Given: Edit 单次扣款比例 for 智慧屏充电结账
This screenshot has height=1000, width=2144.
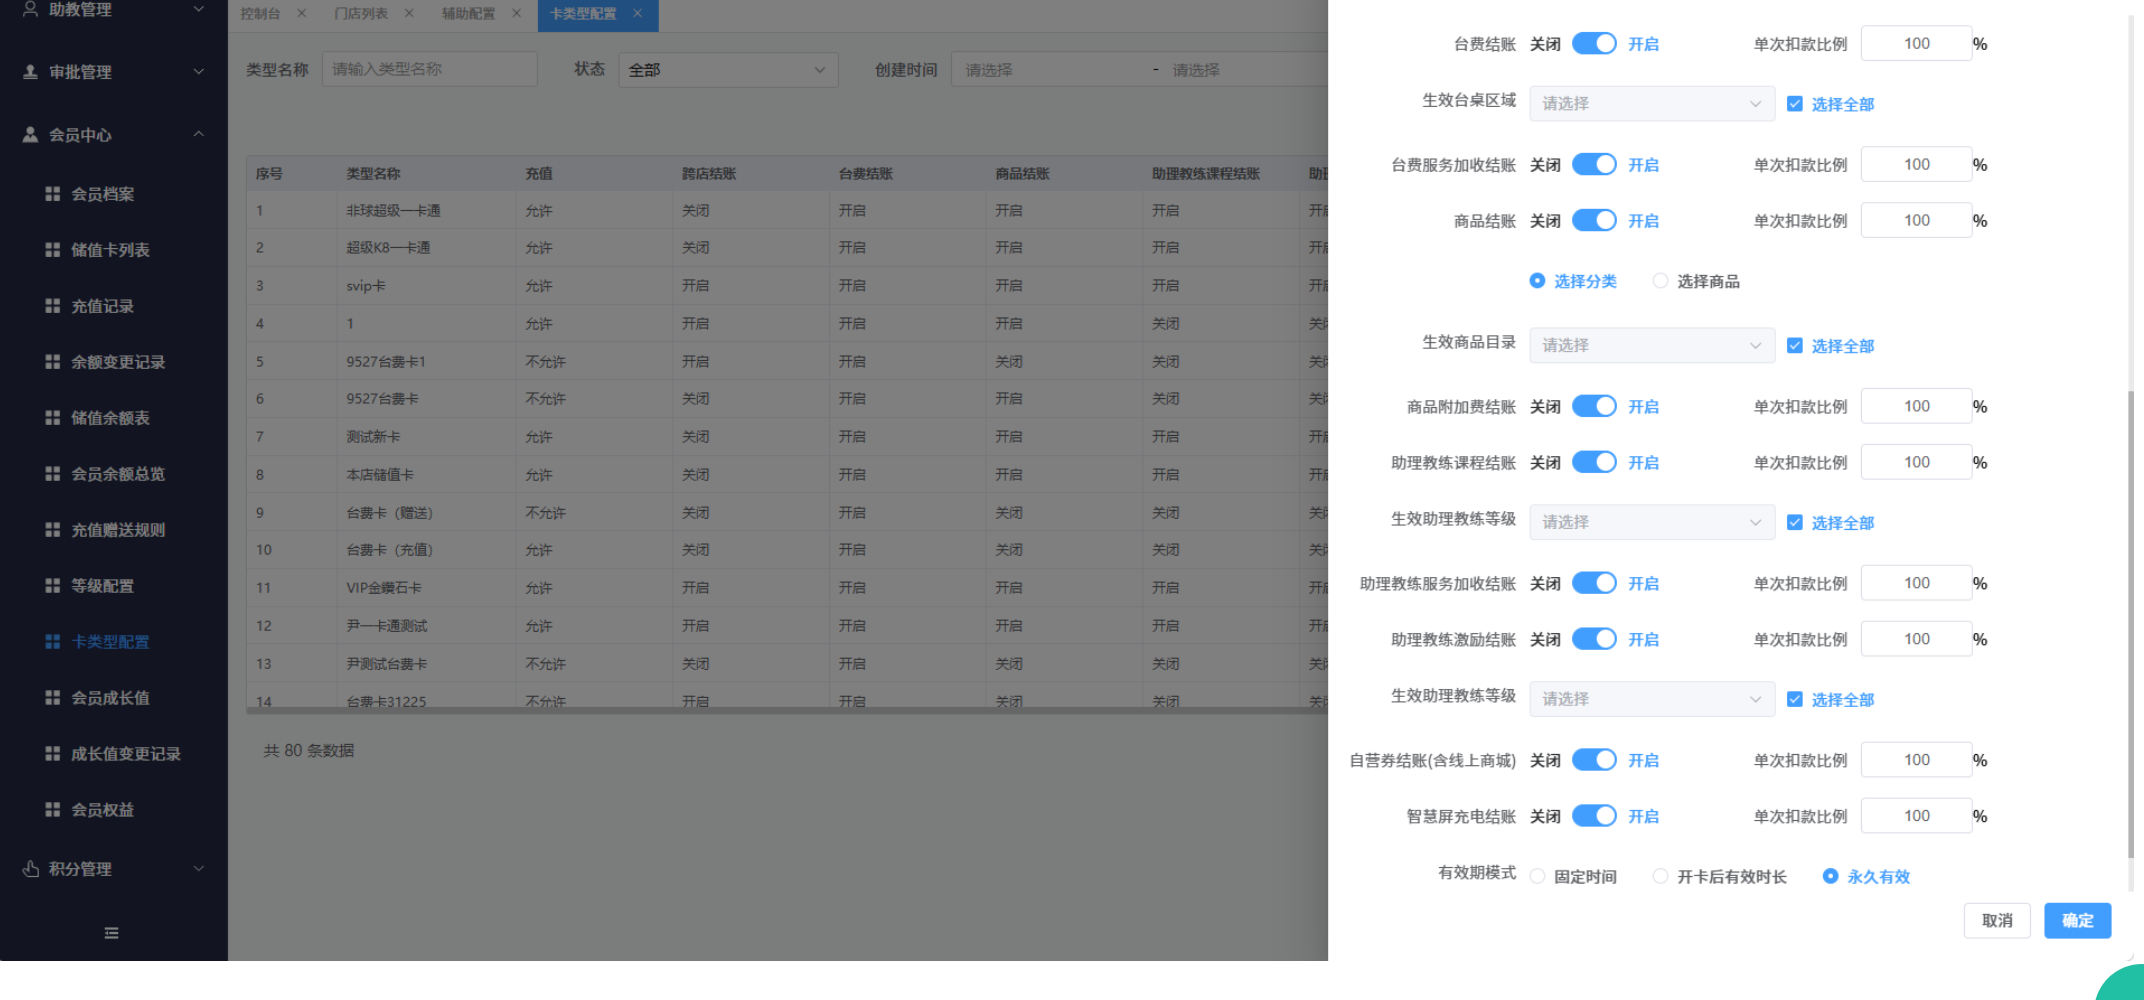Looking at the screenshot, I should [x=1916, y=817].
